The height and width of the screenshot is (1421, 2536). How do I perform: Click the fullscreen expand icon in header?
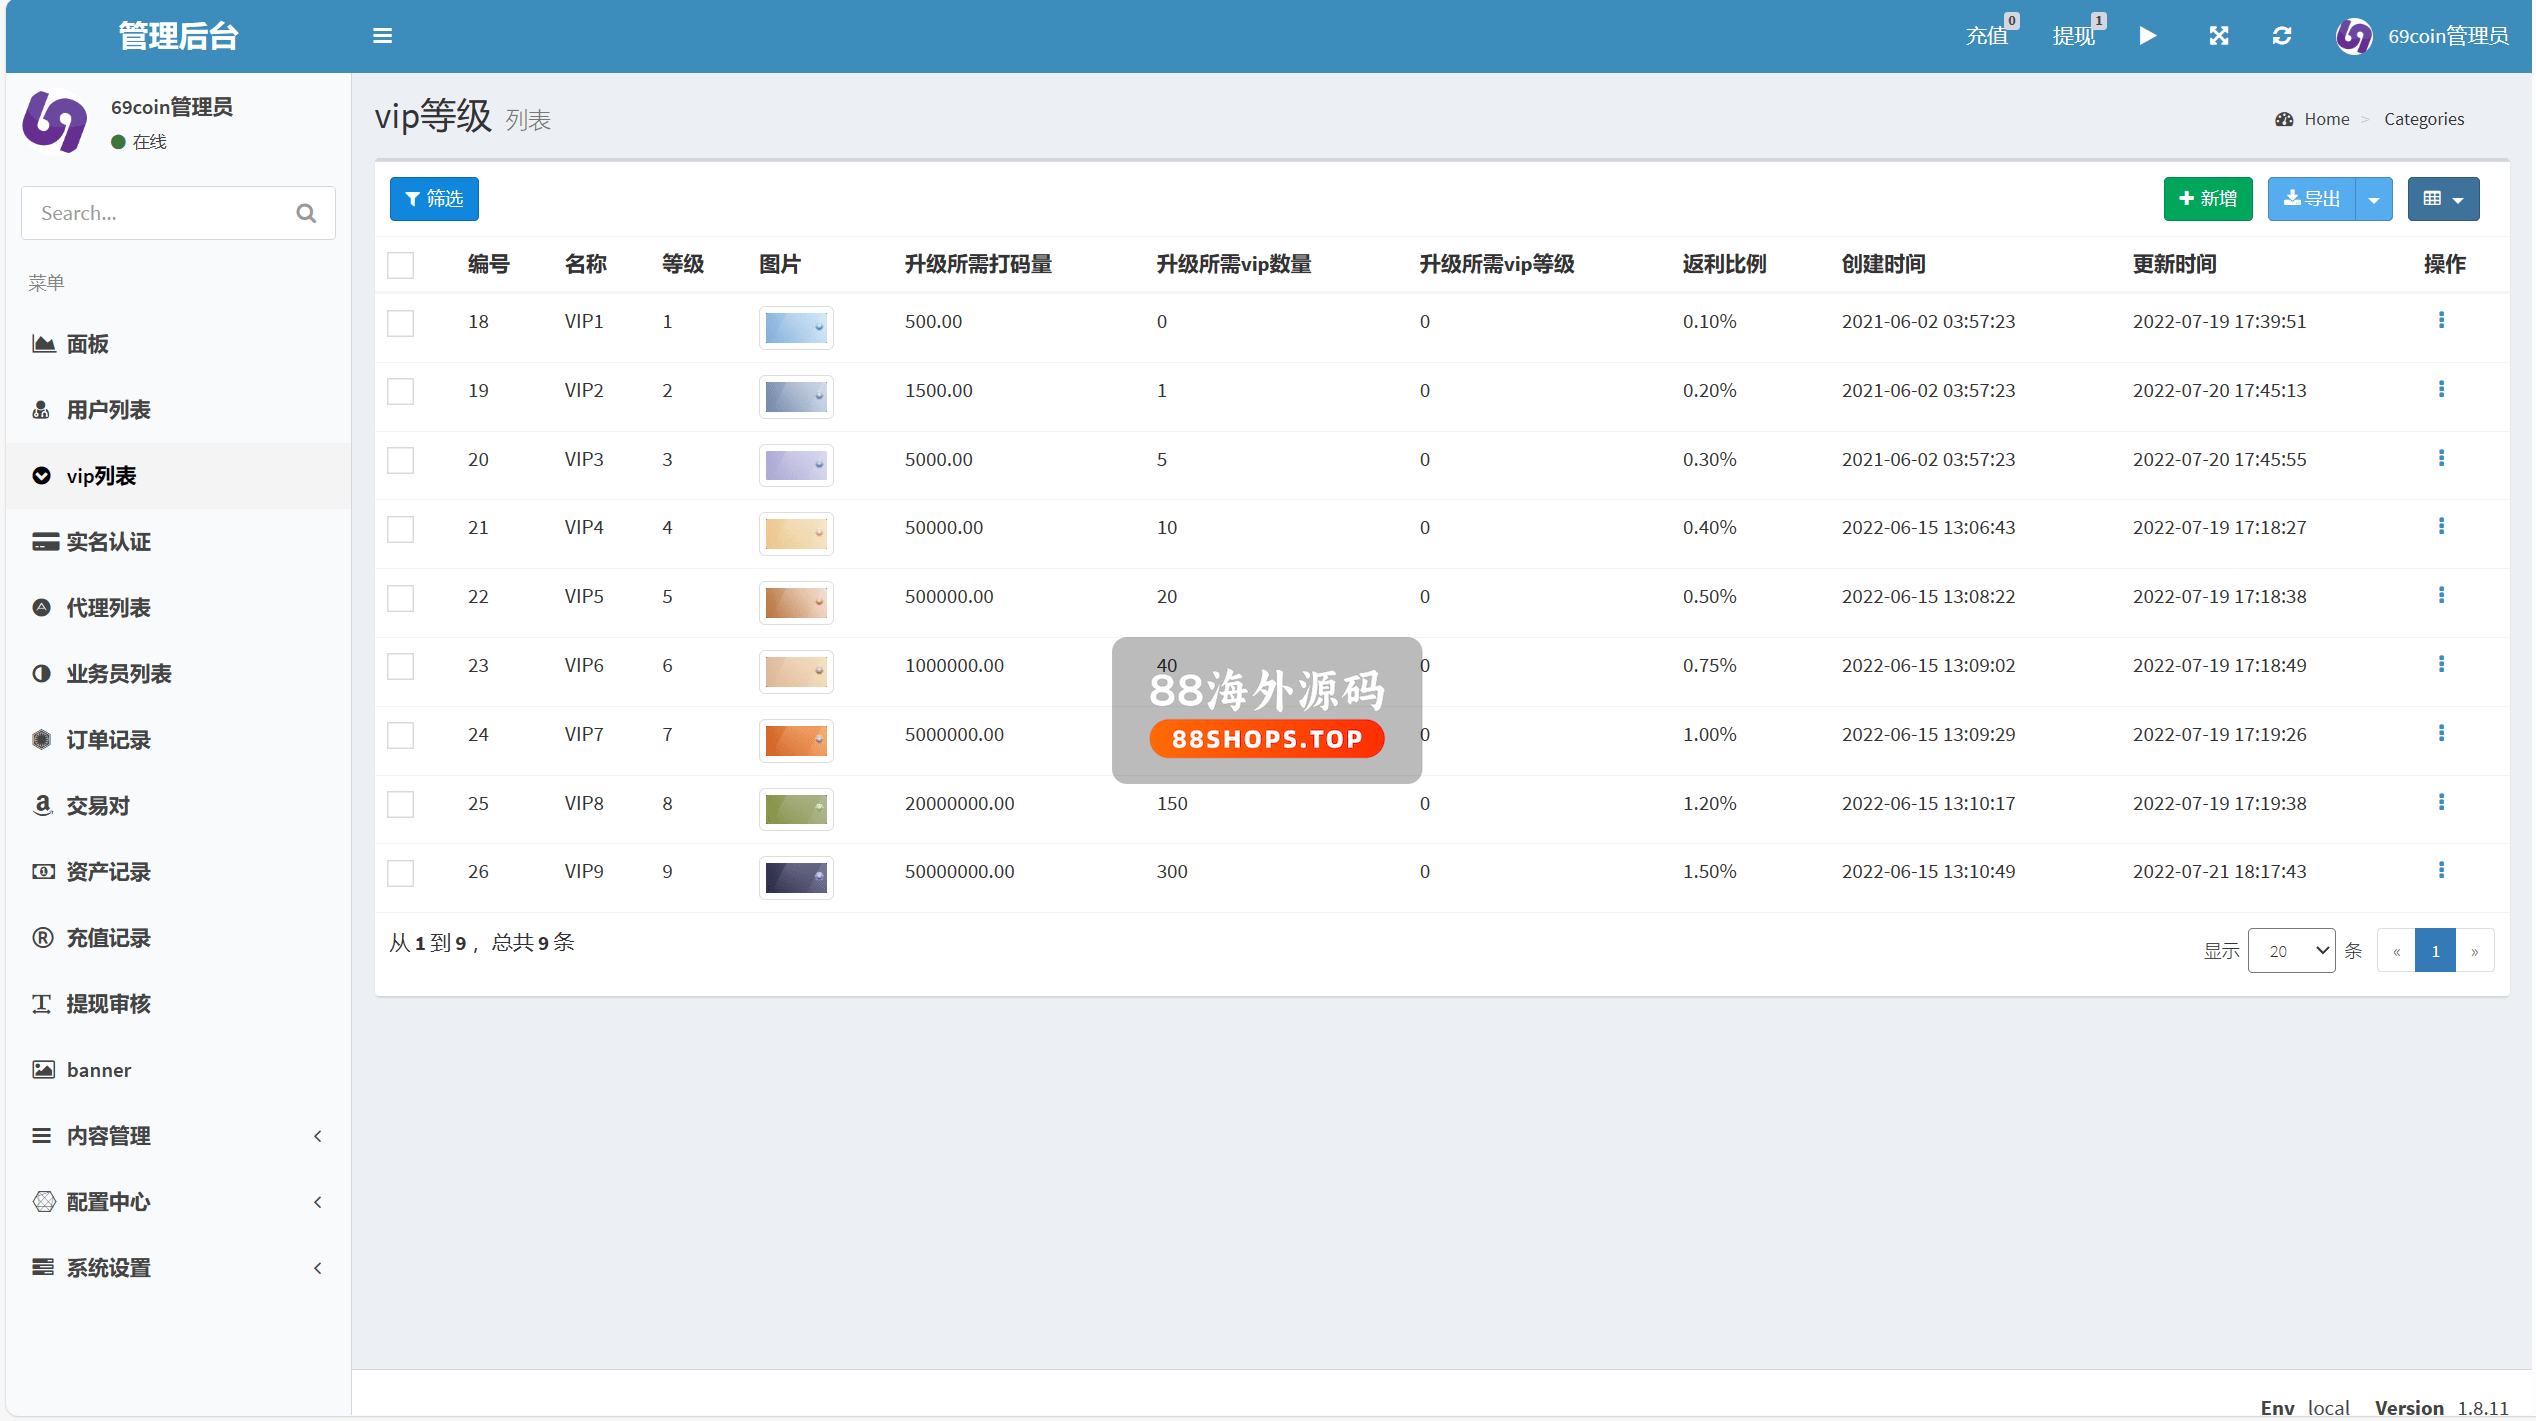pos(2218,36)
